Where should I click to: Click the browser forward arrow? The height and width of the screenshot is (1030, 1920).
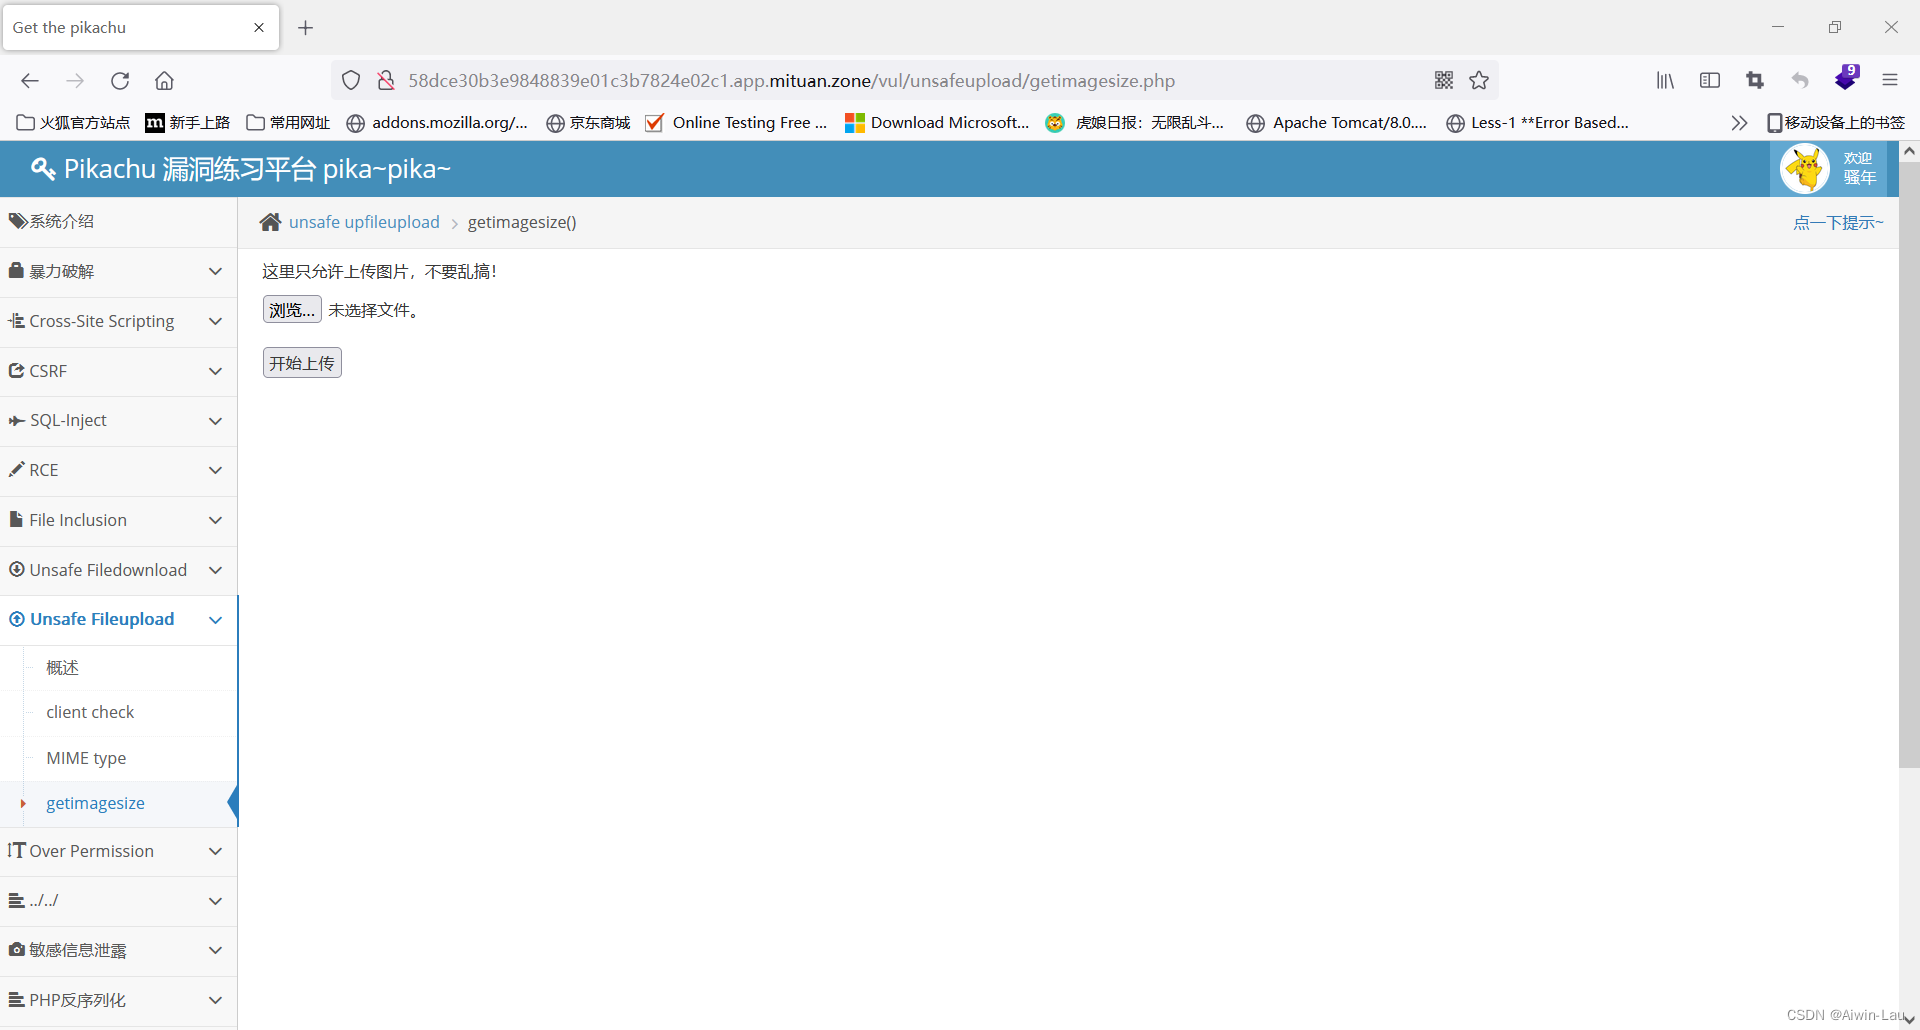(x=75, y=81)
